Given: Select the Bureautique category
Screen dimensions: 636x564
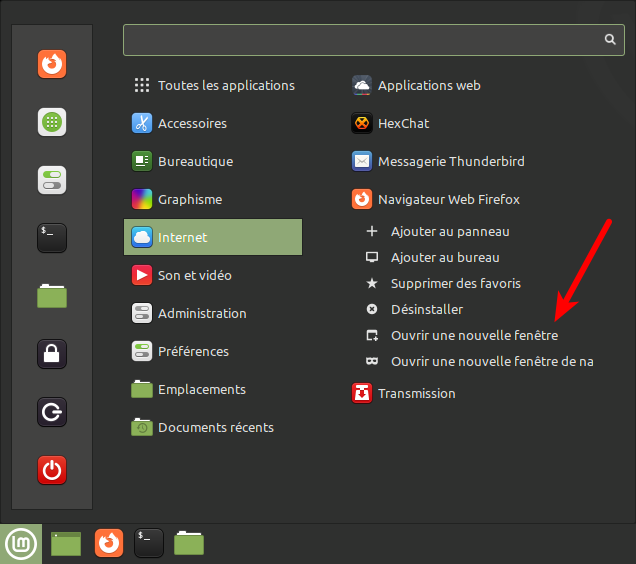Looking at the screenshot, I should (213, 161).
